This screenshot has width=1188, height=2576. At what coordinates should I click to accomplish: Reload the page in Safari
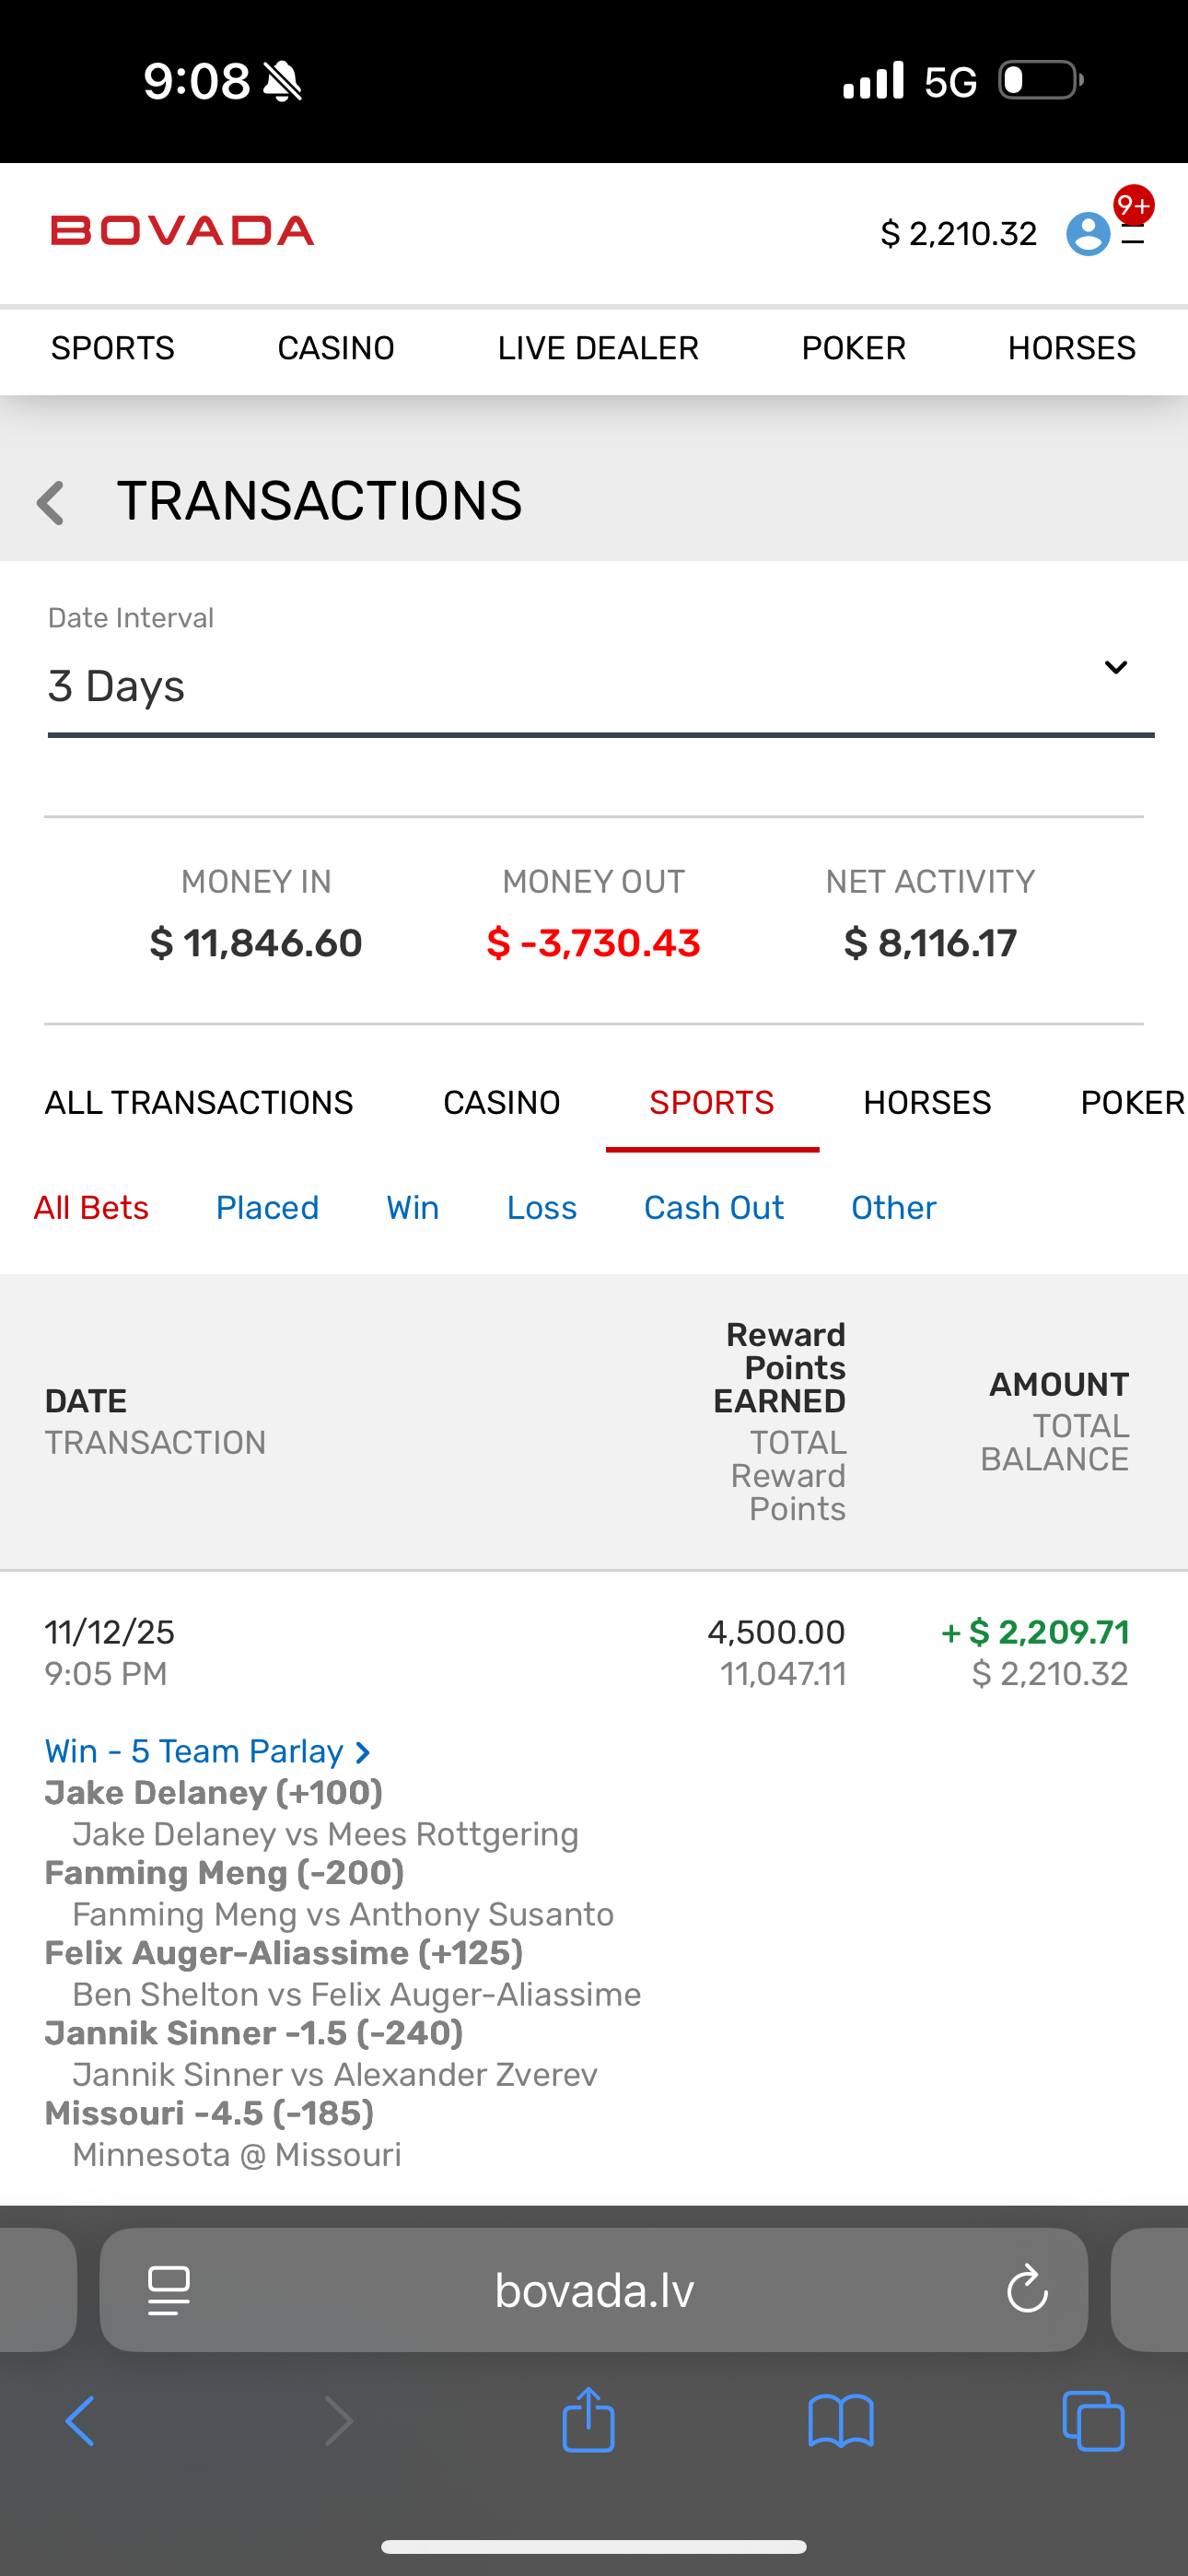coord(1026,2290)
